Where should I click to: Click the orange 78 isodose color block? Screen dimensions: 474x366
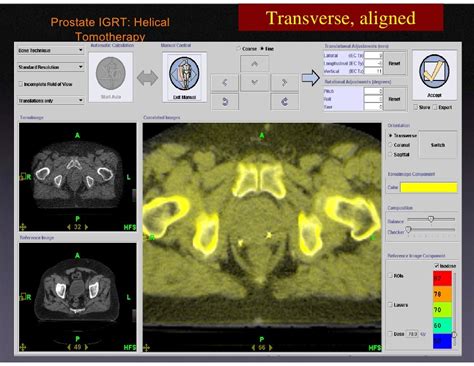coord(442,294)
